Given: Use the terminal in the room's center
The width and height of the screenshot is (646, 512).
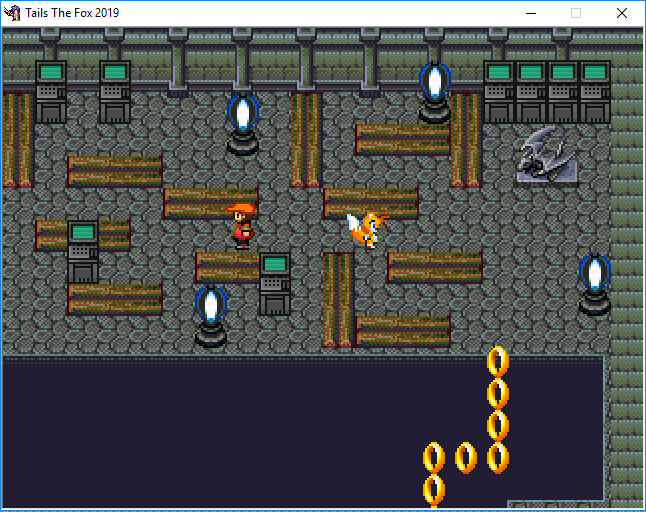Looking at the screenshot, I should [x=275, y=284].
